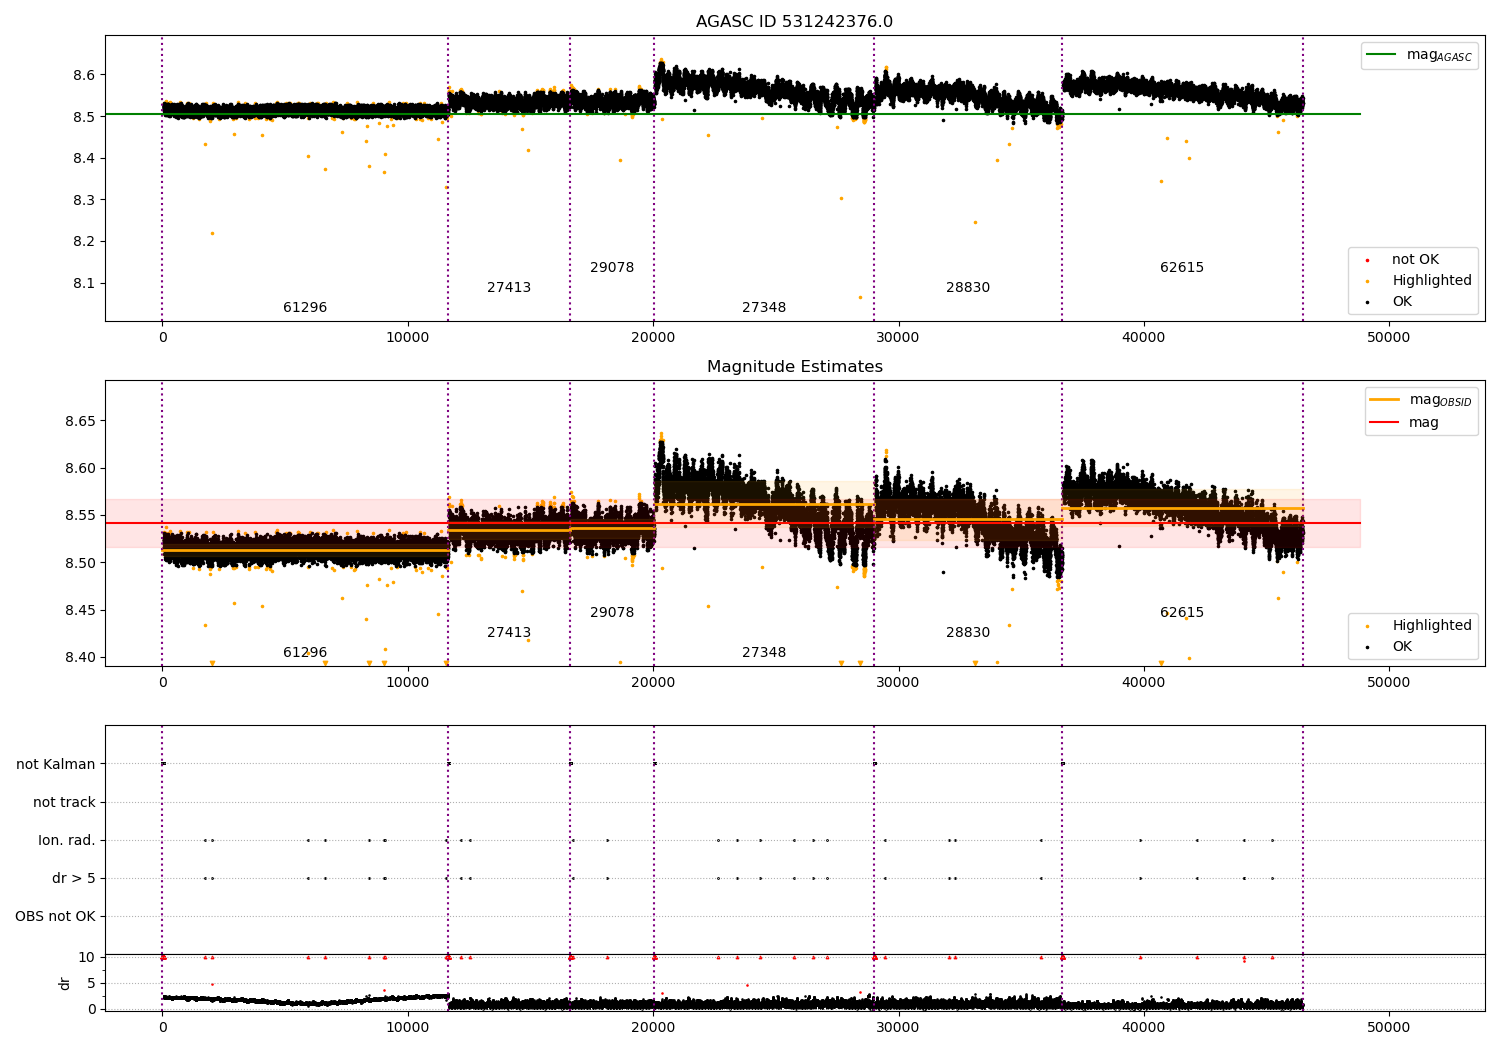Click y-tick 8.50 on middle plot
This screenshot has width=1500, height=1050.
[x=80, y=563]
